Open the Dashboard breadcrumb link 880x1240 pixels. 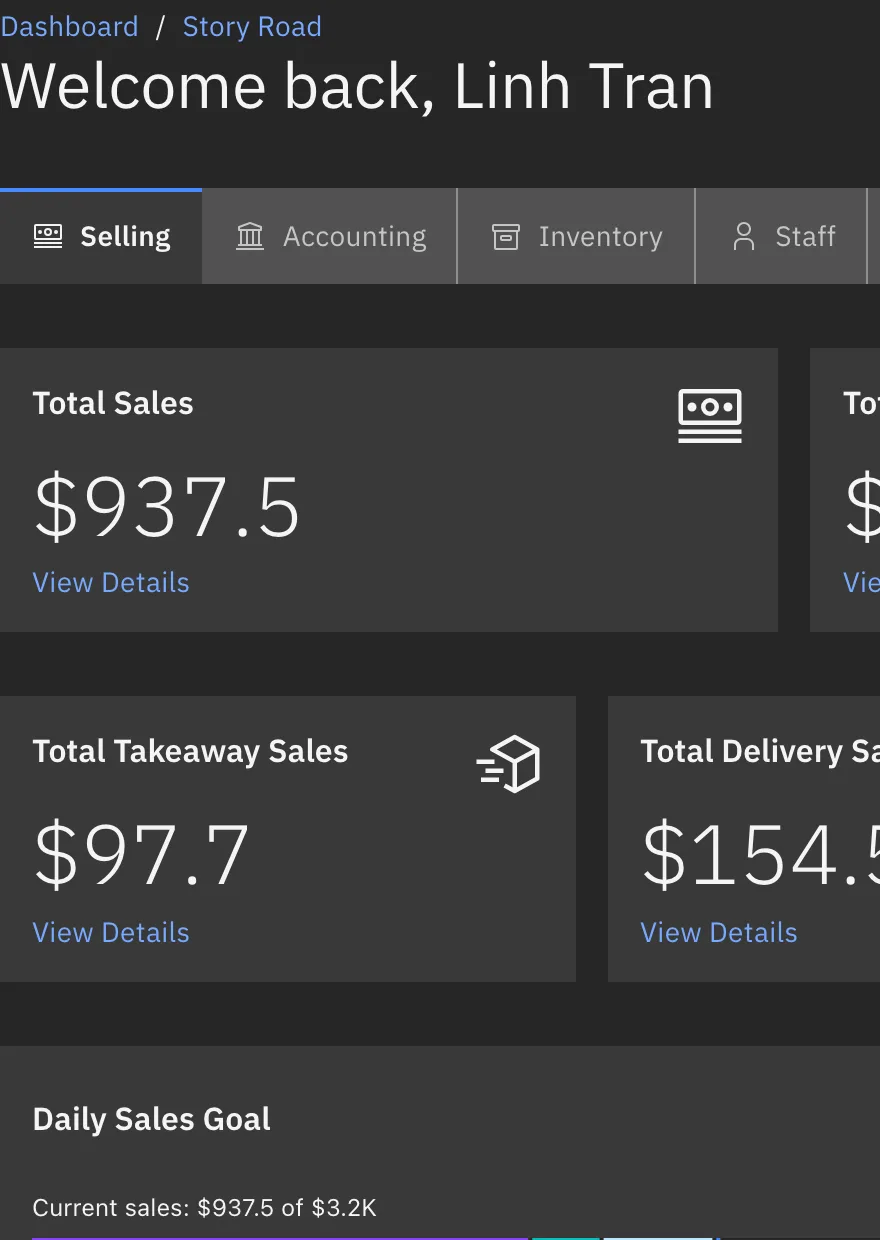[69, 27]
